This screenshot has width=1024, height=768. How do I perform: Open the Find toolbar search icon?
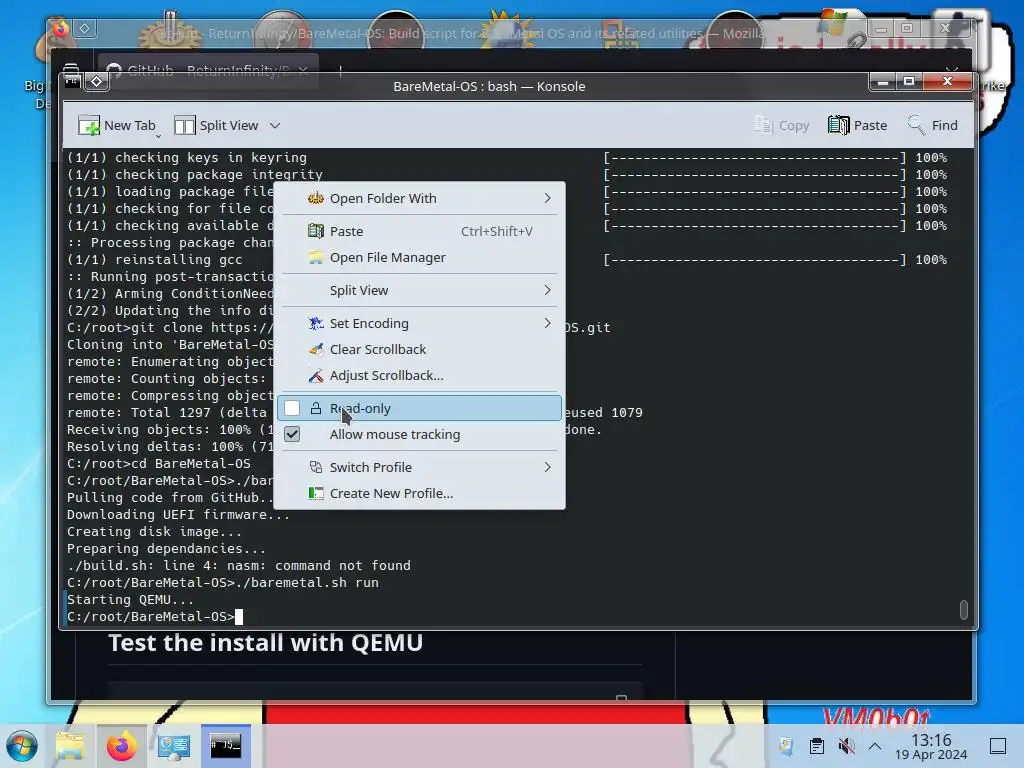tap(916, 124)
